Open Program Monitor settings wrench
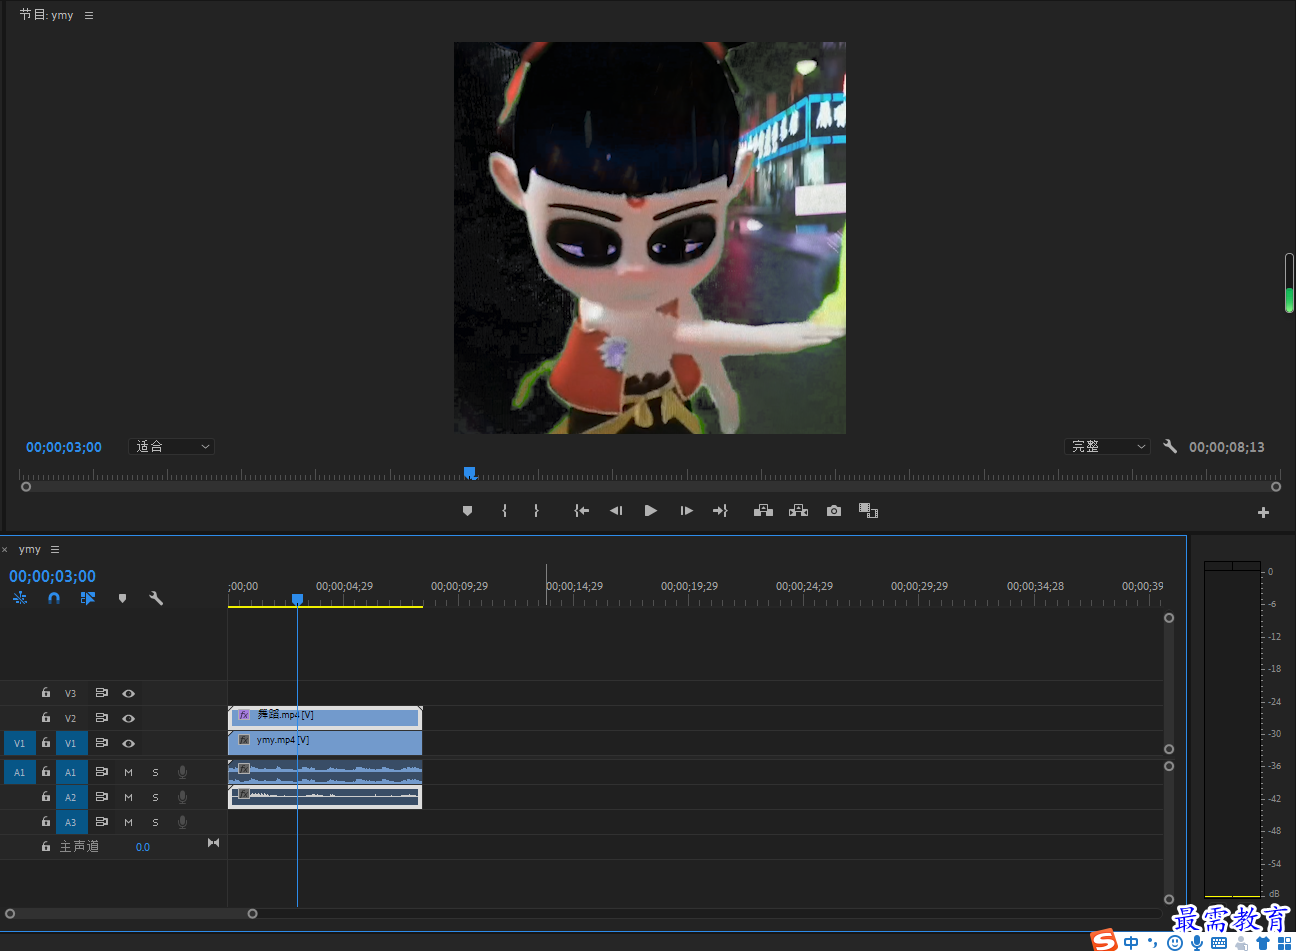Screen dimensions: 1296x951 tap(1170, 446)
